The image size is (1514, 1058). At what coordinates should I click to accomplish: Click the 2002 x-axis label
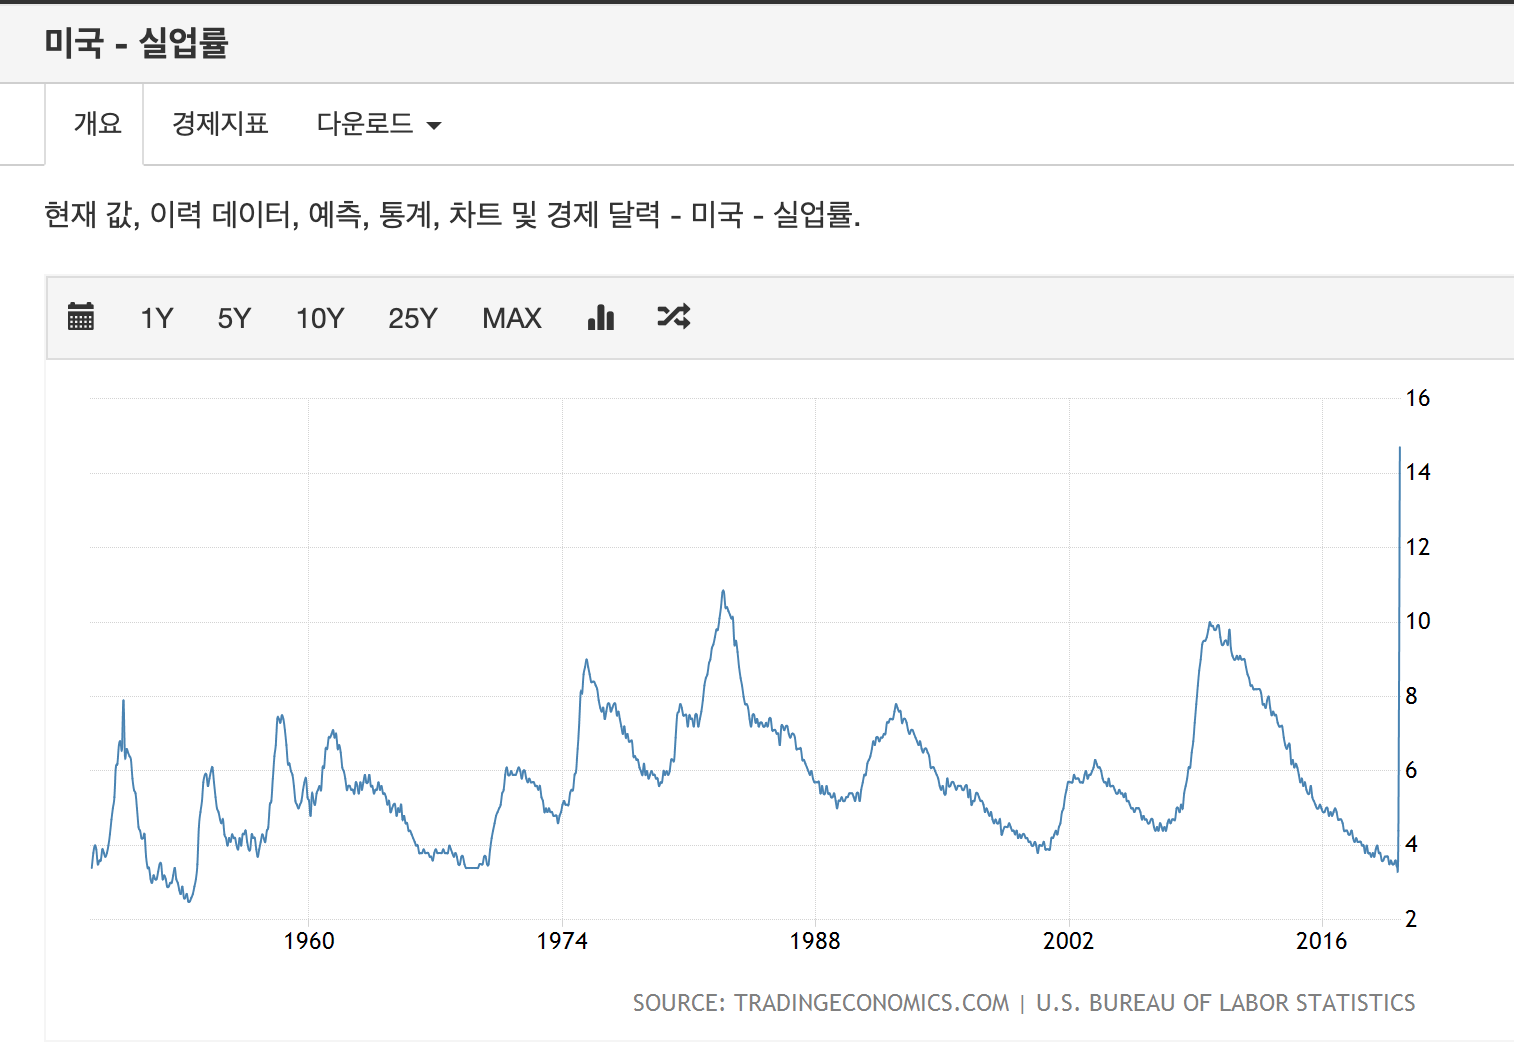pyautogui.click(x=1069, y=941)
